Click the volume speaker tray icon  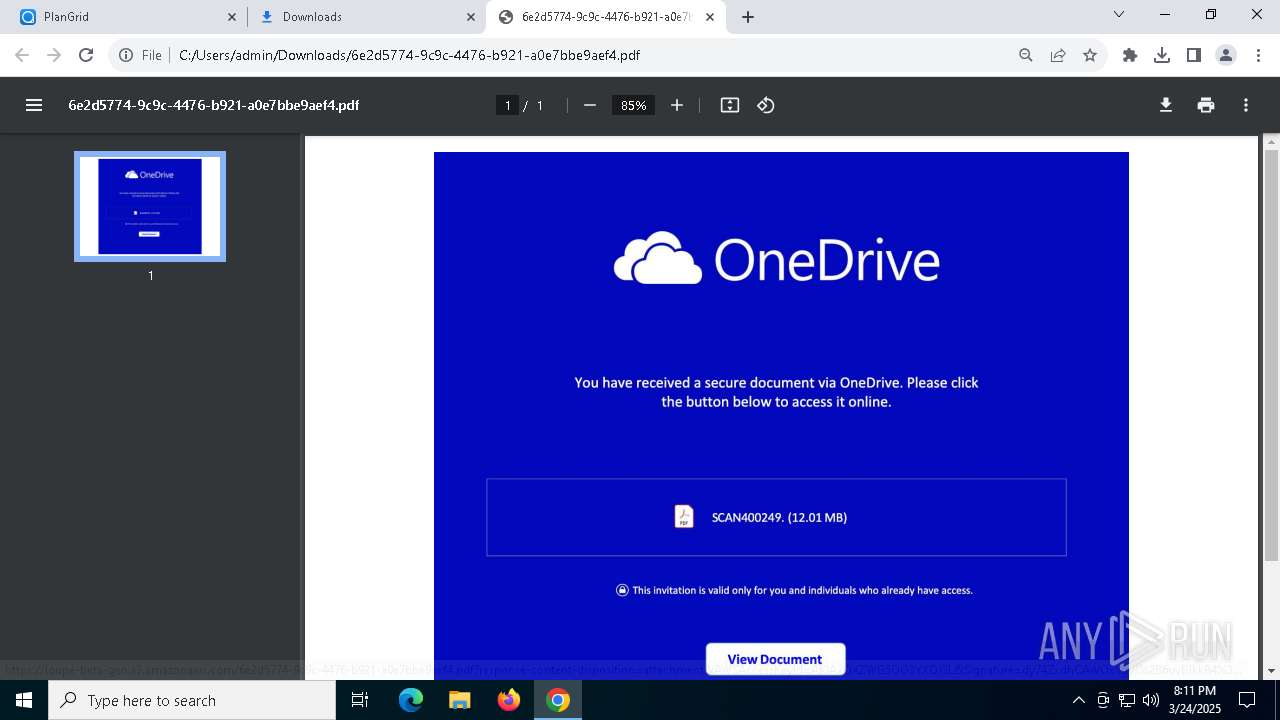tap(1150, 700)
